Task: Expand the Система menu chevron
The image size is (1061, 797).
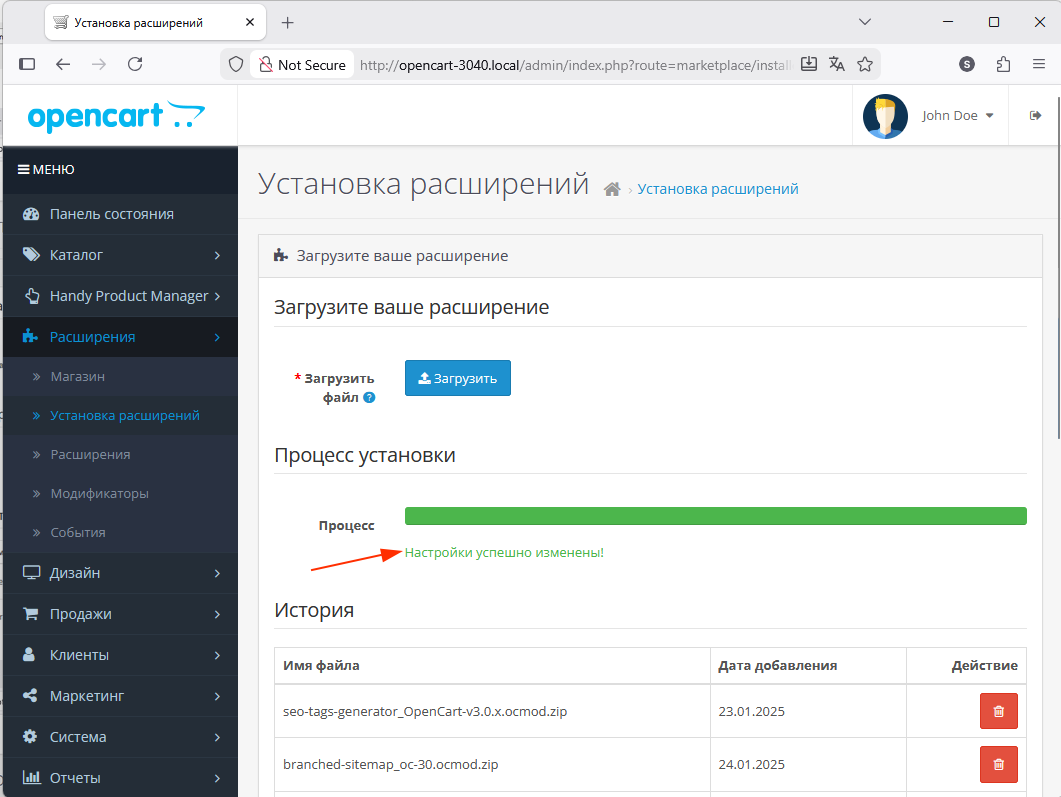Action: click(x=217, y=737)
